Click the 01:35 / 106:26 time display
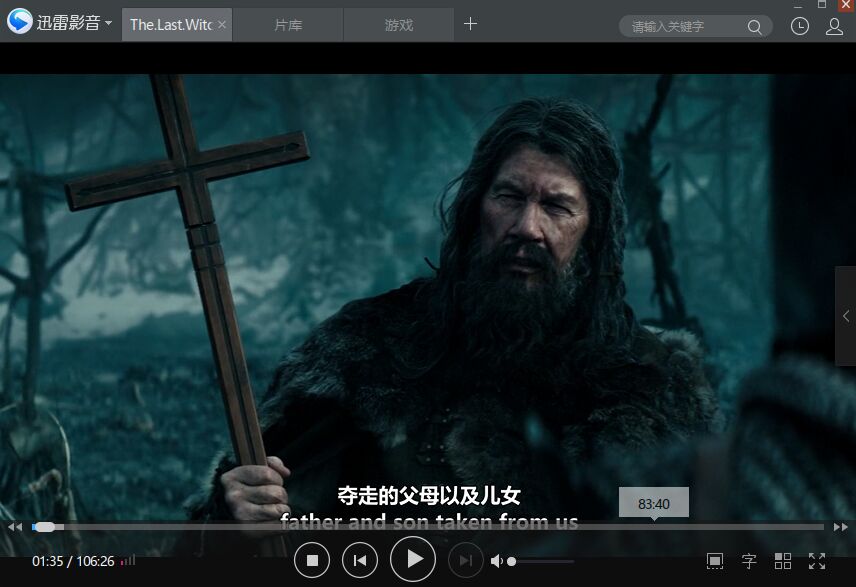 click(73, 561)
